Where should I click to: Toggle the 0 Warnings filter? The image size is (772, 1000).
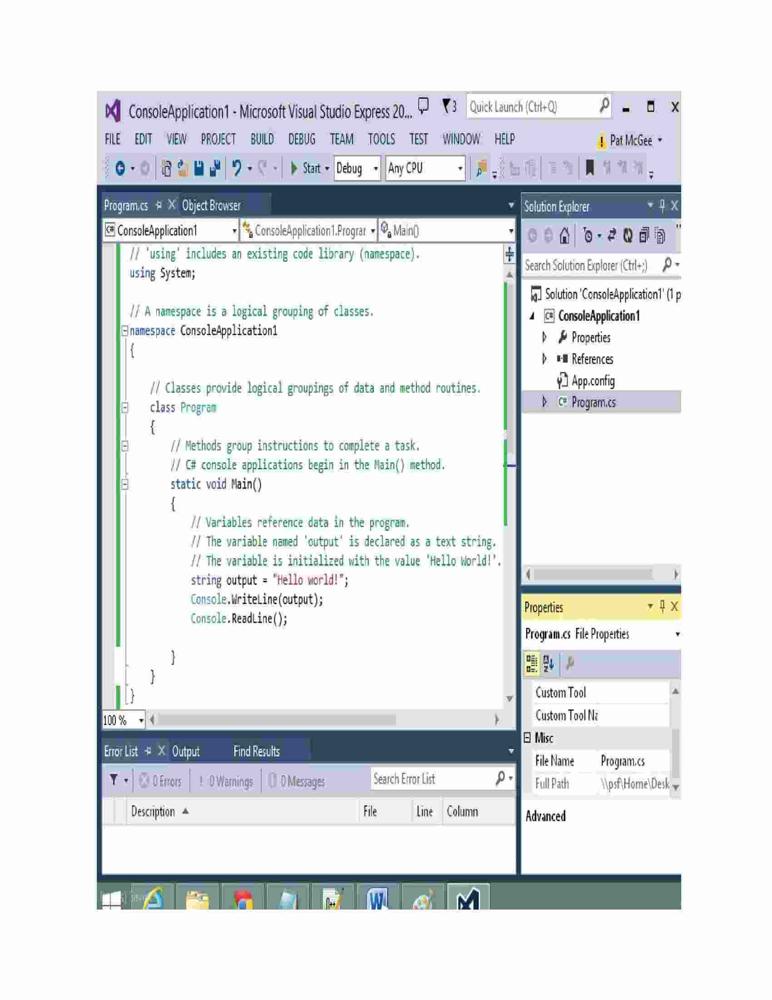pos(226,781)
